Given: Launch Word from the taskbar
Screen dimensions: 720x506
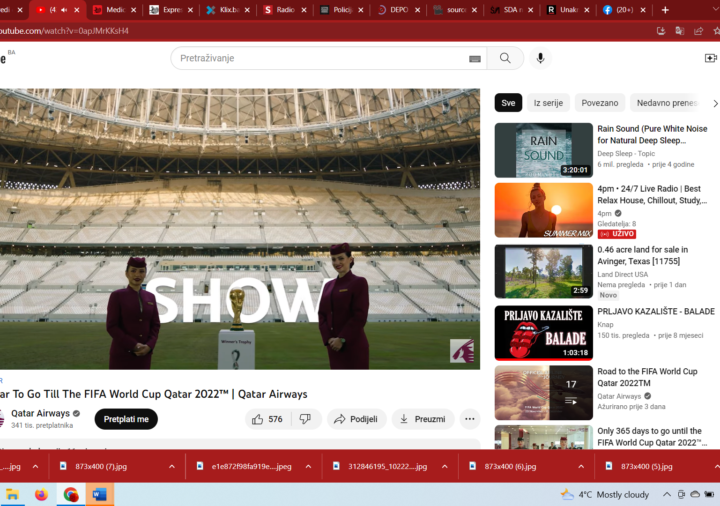Looking at the screenshot, I should tap(99, 494).
